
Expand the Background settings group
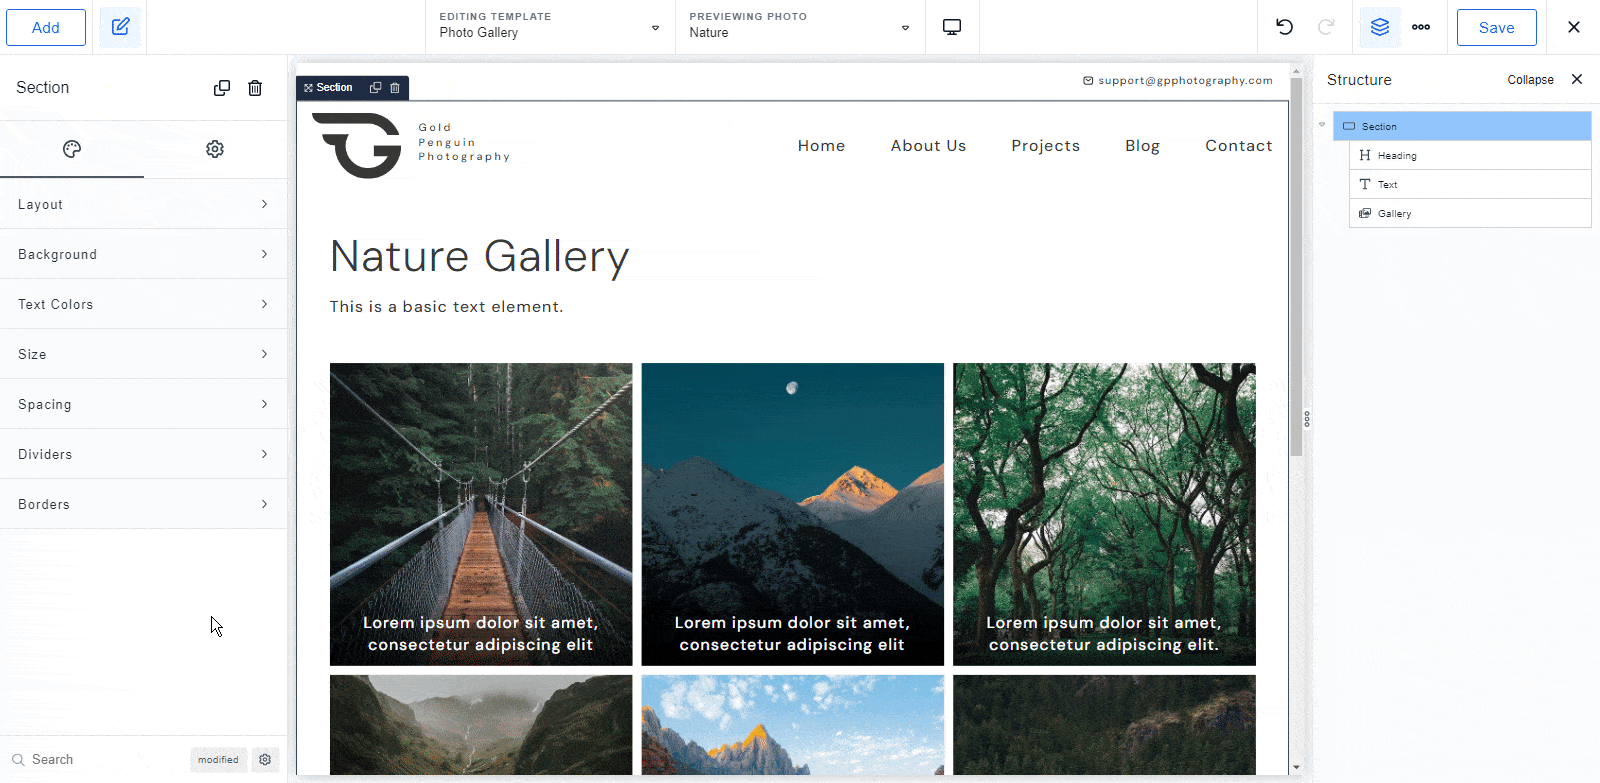coord(143,254)
